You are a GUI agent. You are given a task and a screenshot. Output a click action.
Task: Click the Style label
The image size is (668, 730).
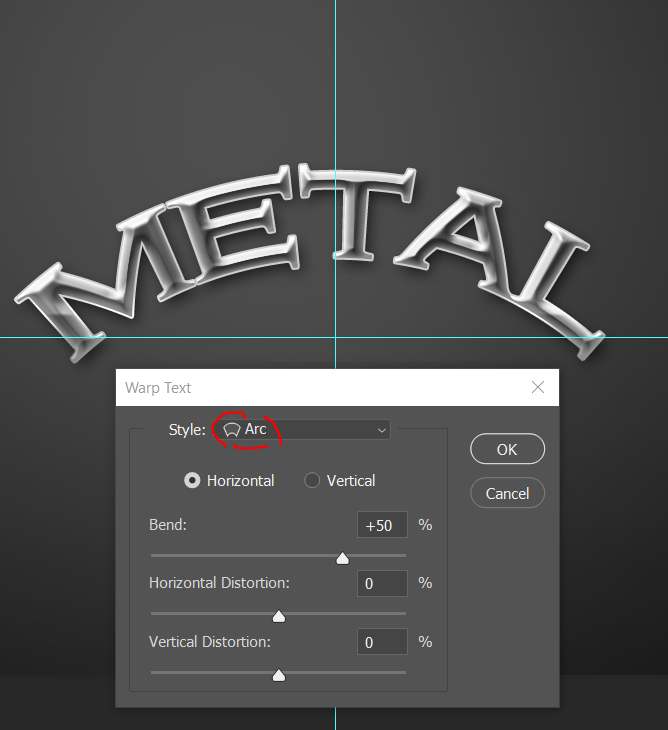tap(187, 430)
